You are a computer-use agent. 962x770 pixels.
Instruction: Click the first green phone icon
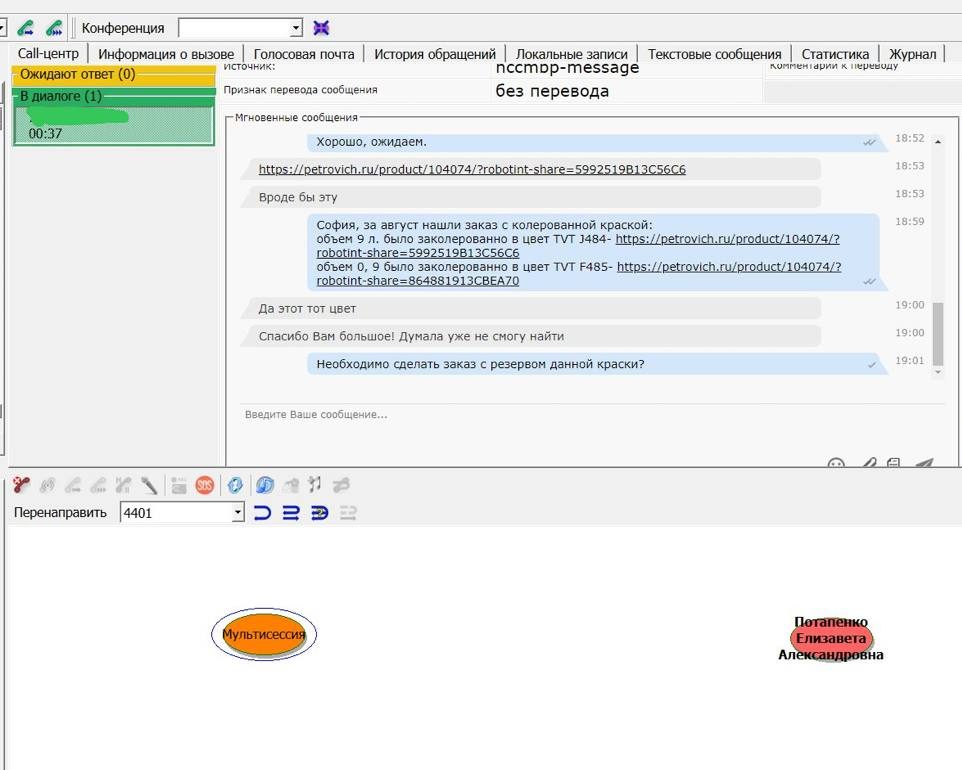click(26, 28)
